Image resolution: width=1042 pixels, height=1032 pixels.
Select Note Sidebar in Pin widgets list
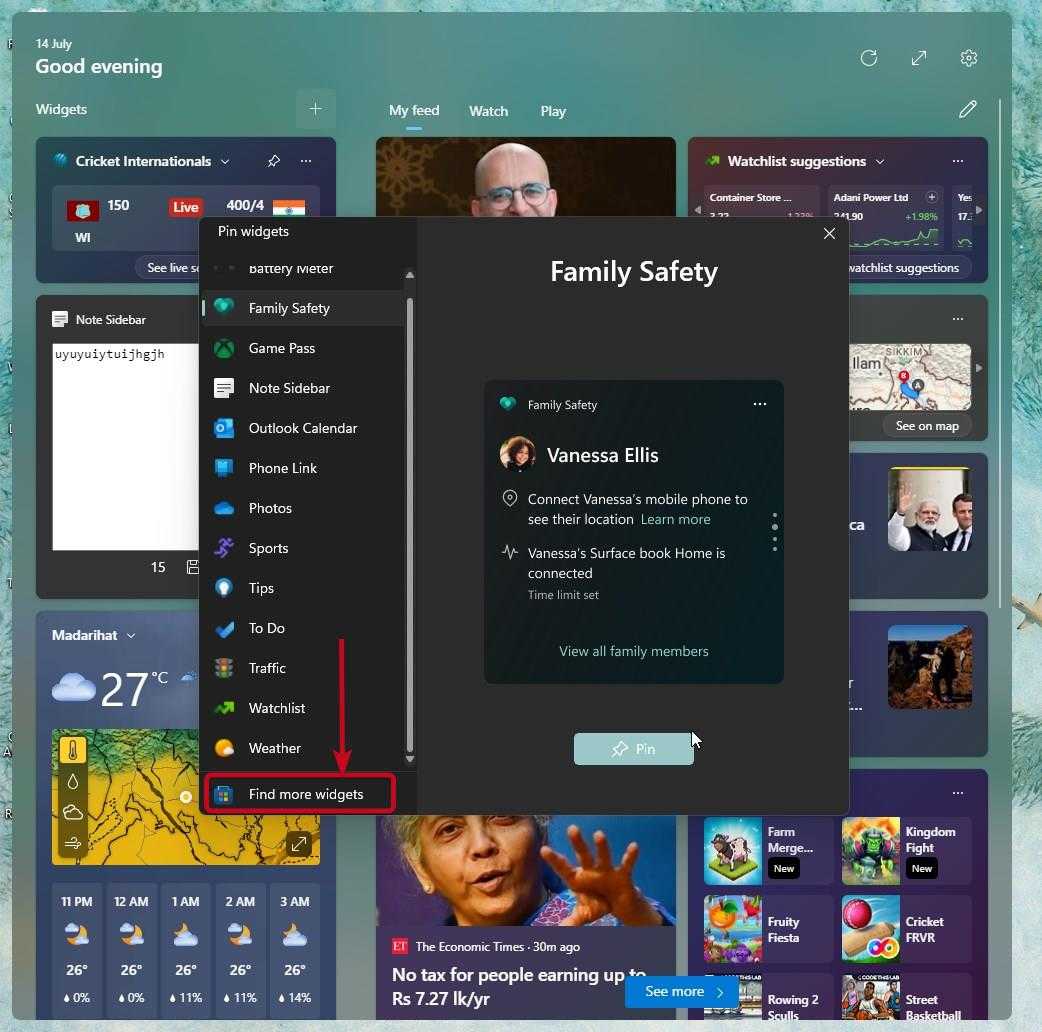303,388
